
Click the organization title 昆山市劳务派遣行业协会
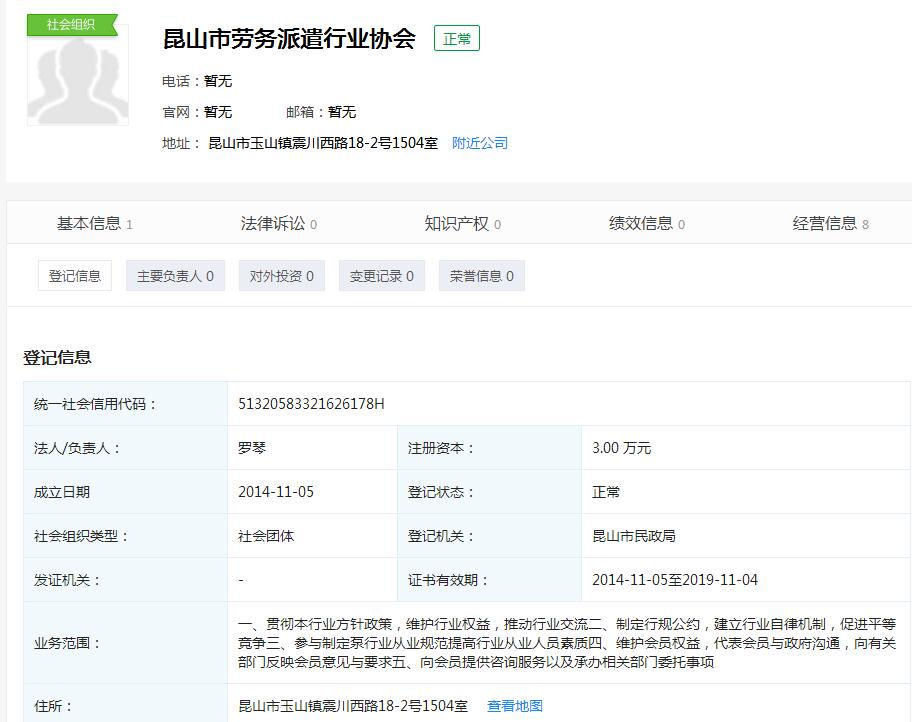[x=289, y=39]
